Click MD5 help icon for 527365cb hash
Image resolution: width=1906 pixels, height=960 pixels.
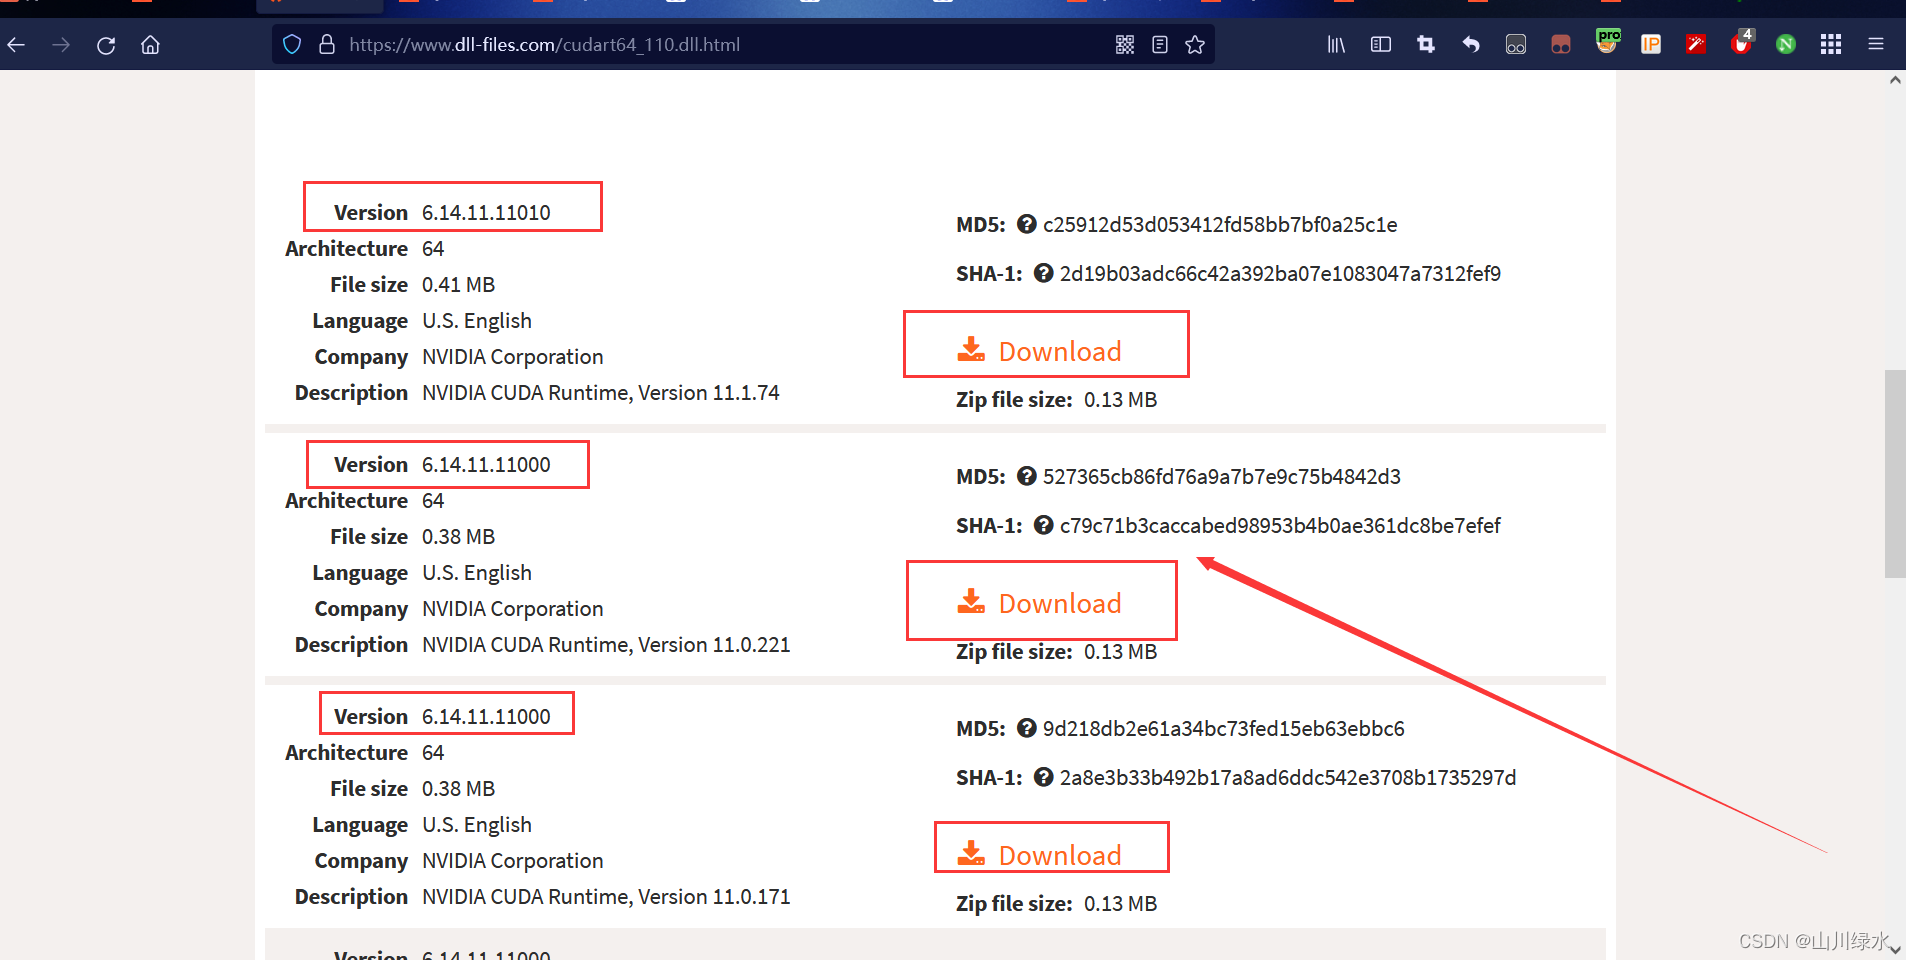[x=1026, y=476]
